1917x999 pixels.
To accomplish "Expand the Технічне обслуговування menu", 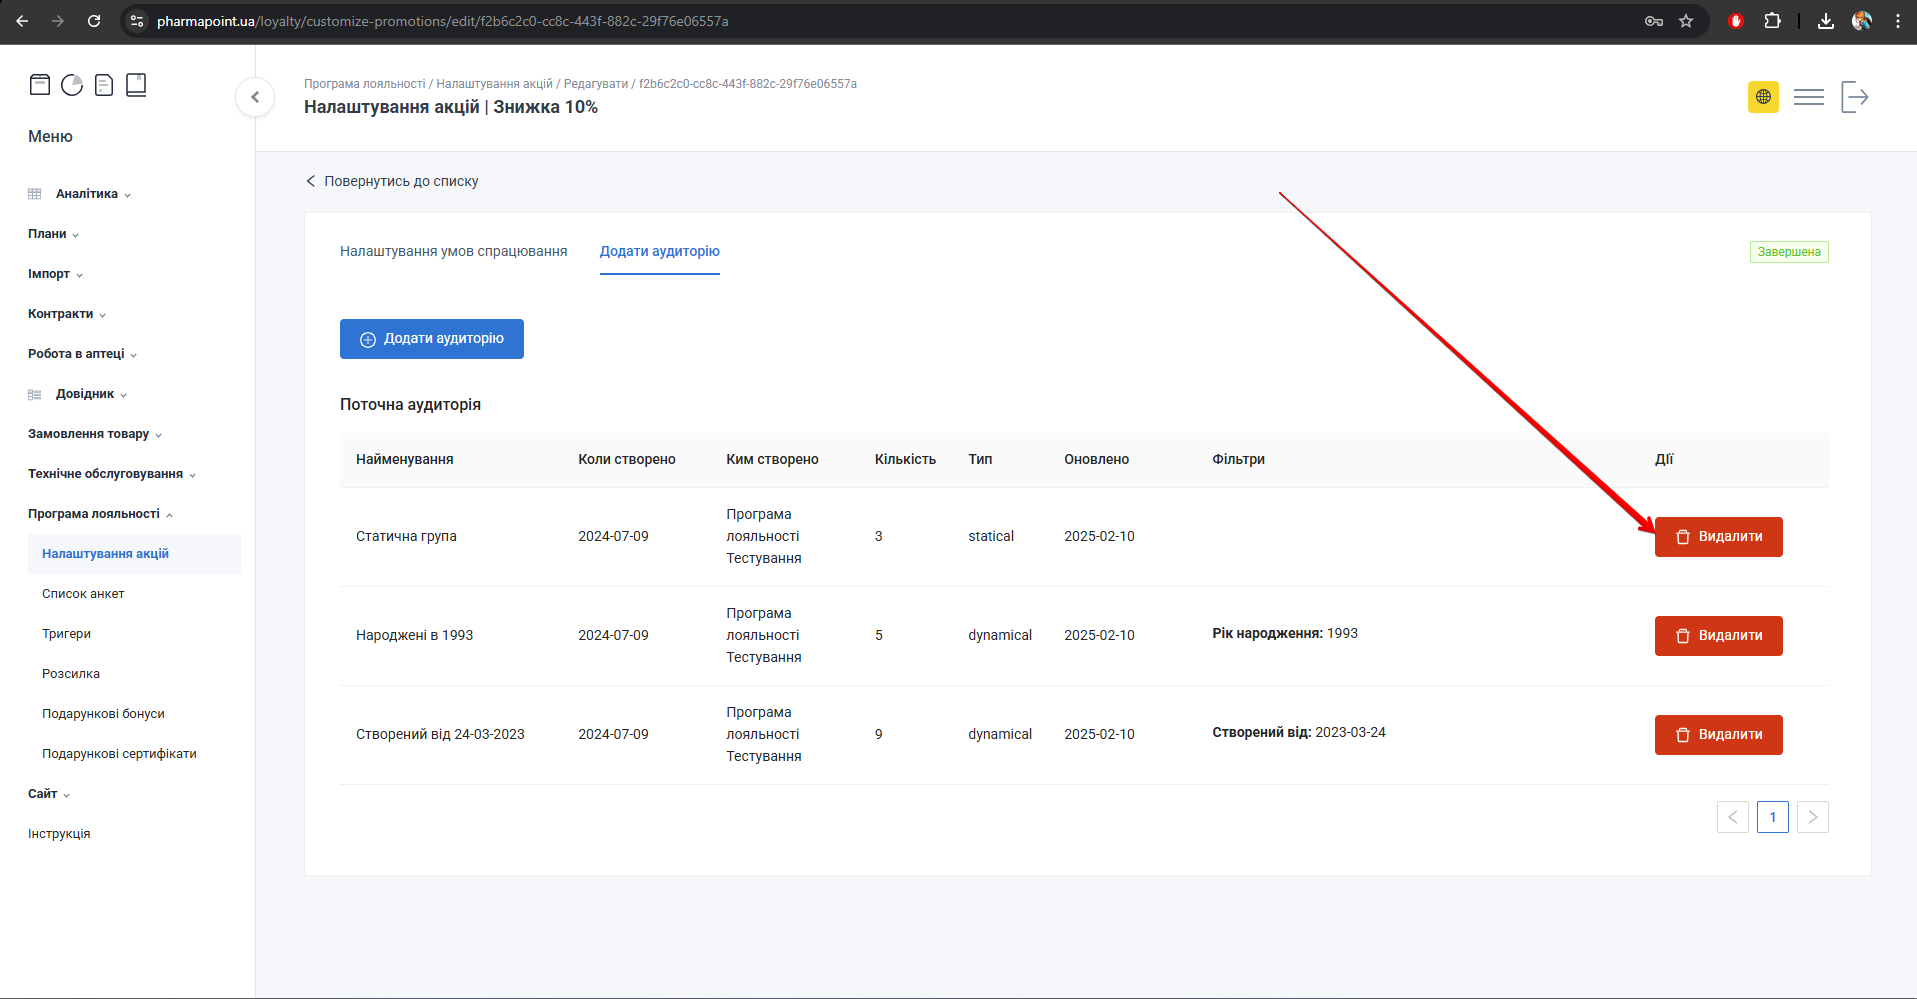I will 112,474.
